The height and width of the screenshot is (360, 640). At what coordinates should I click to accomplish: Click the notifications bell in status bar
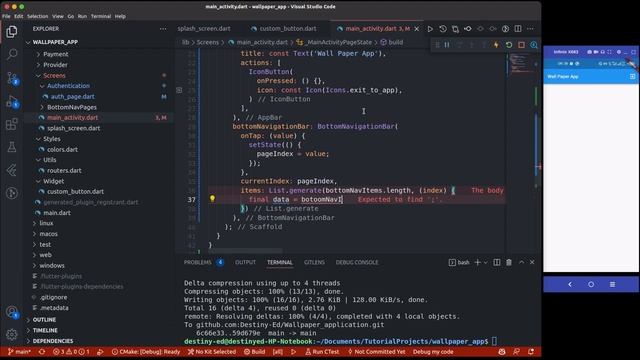531,351
